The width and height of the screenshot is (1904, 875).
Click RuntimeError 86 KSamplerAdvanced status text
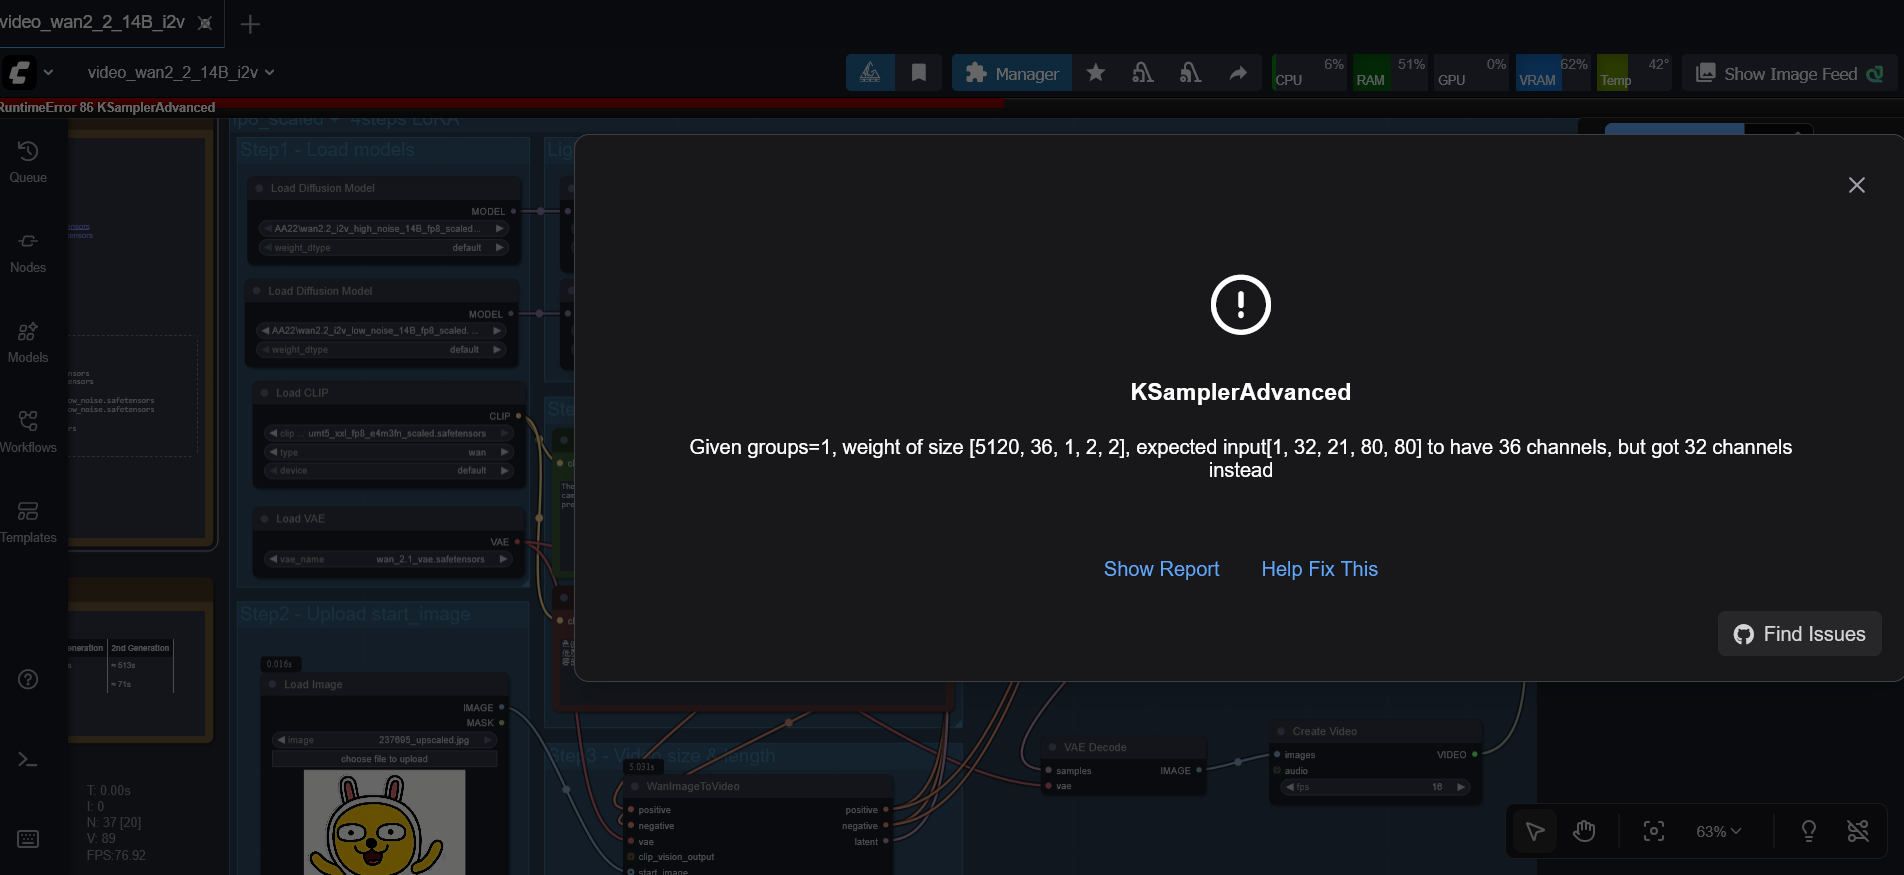coord(108,107)
